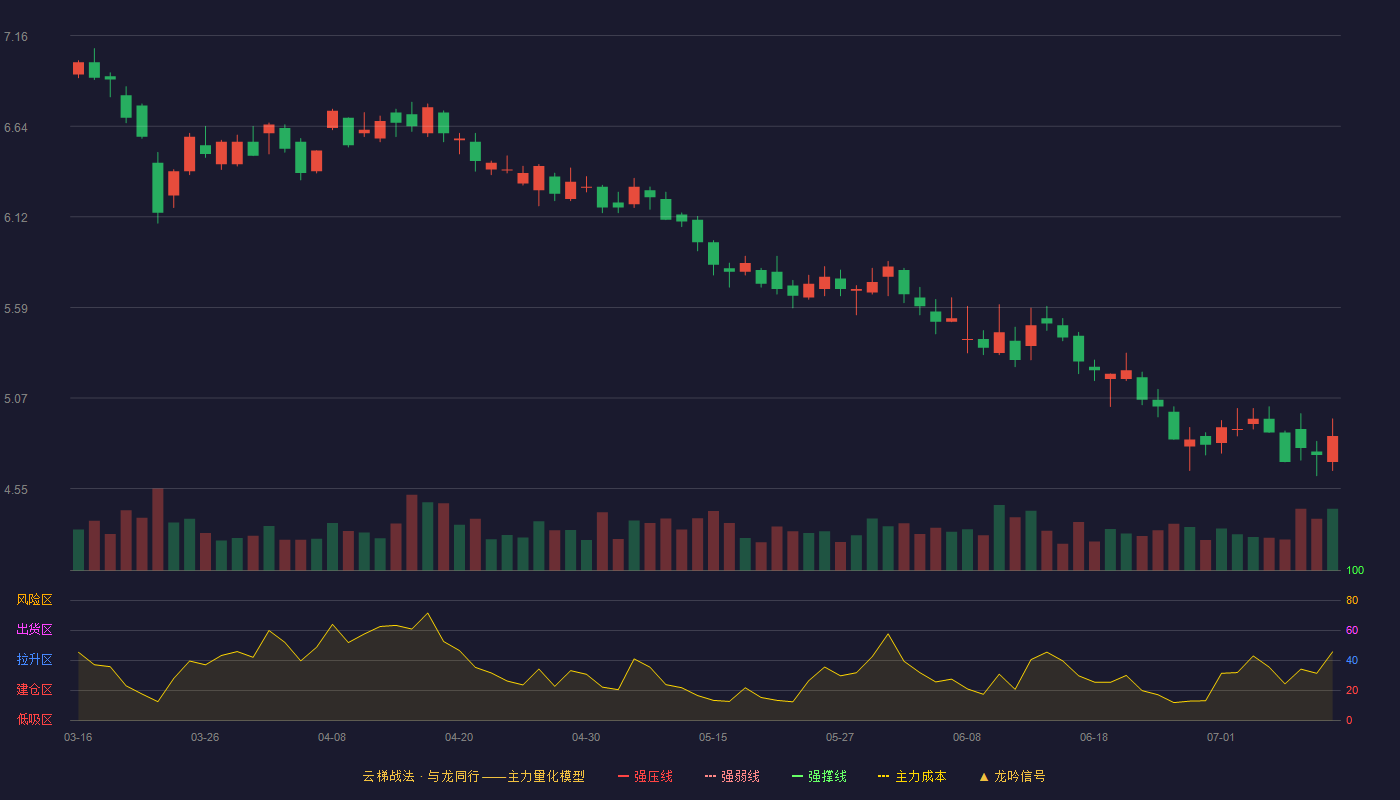The image size is (1400, 800).
Task: Click the 主力量化模型 chart title text
Action: point(546,776)
